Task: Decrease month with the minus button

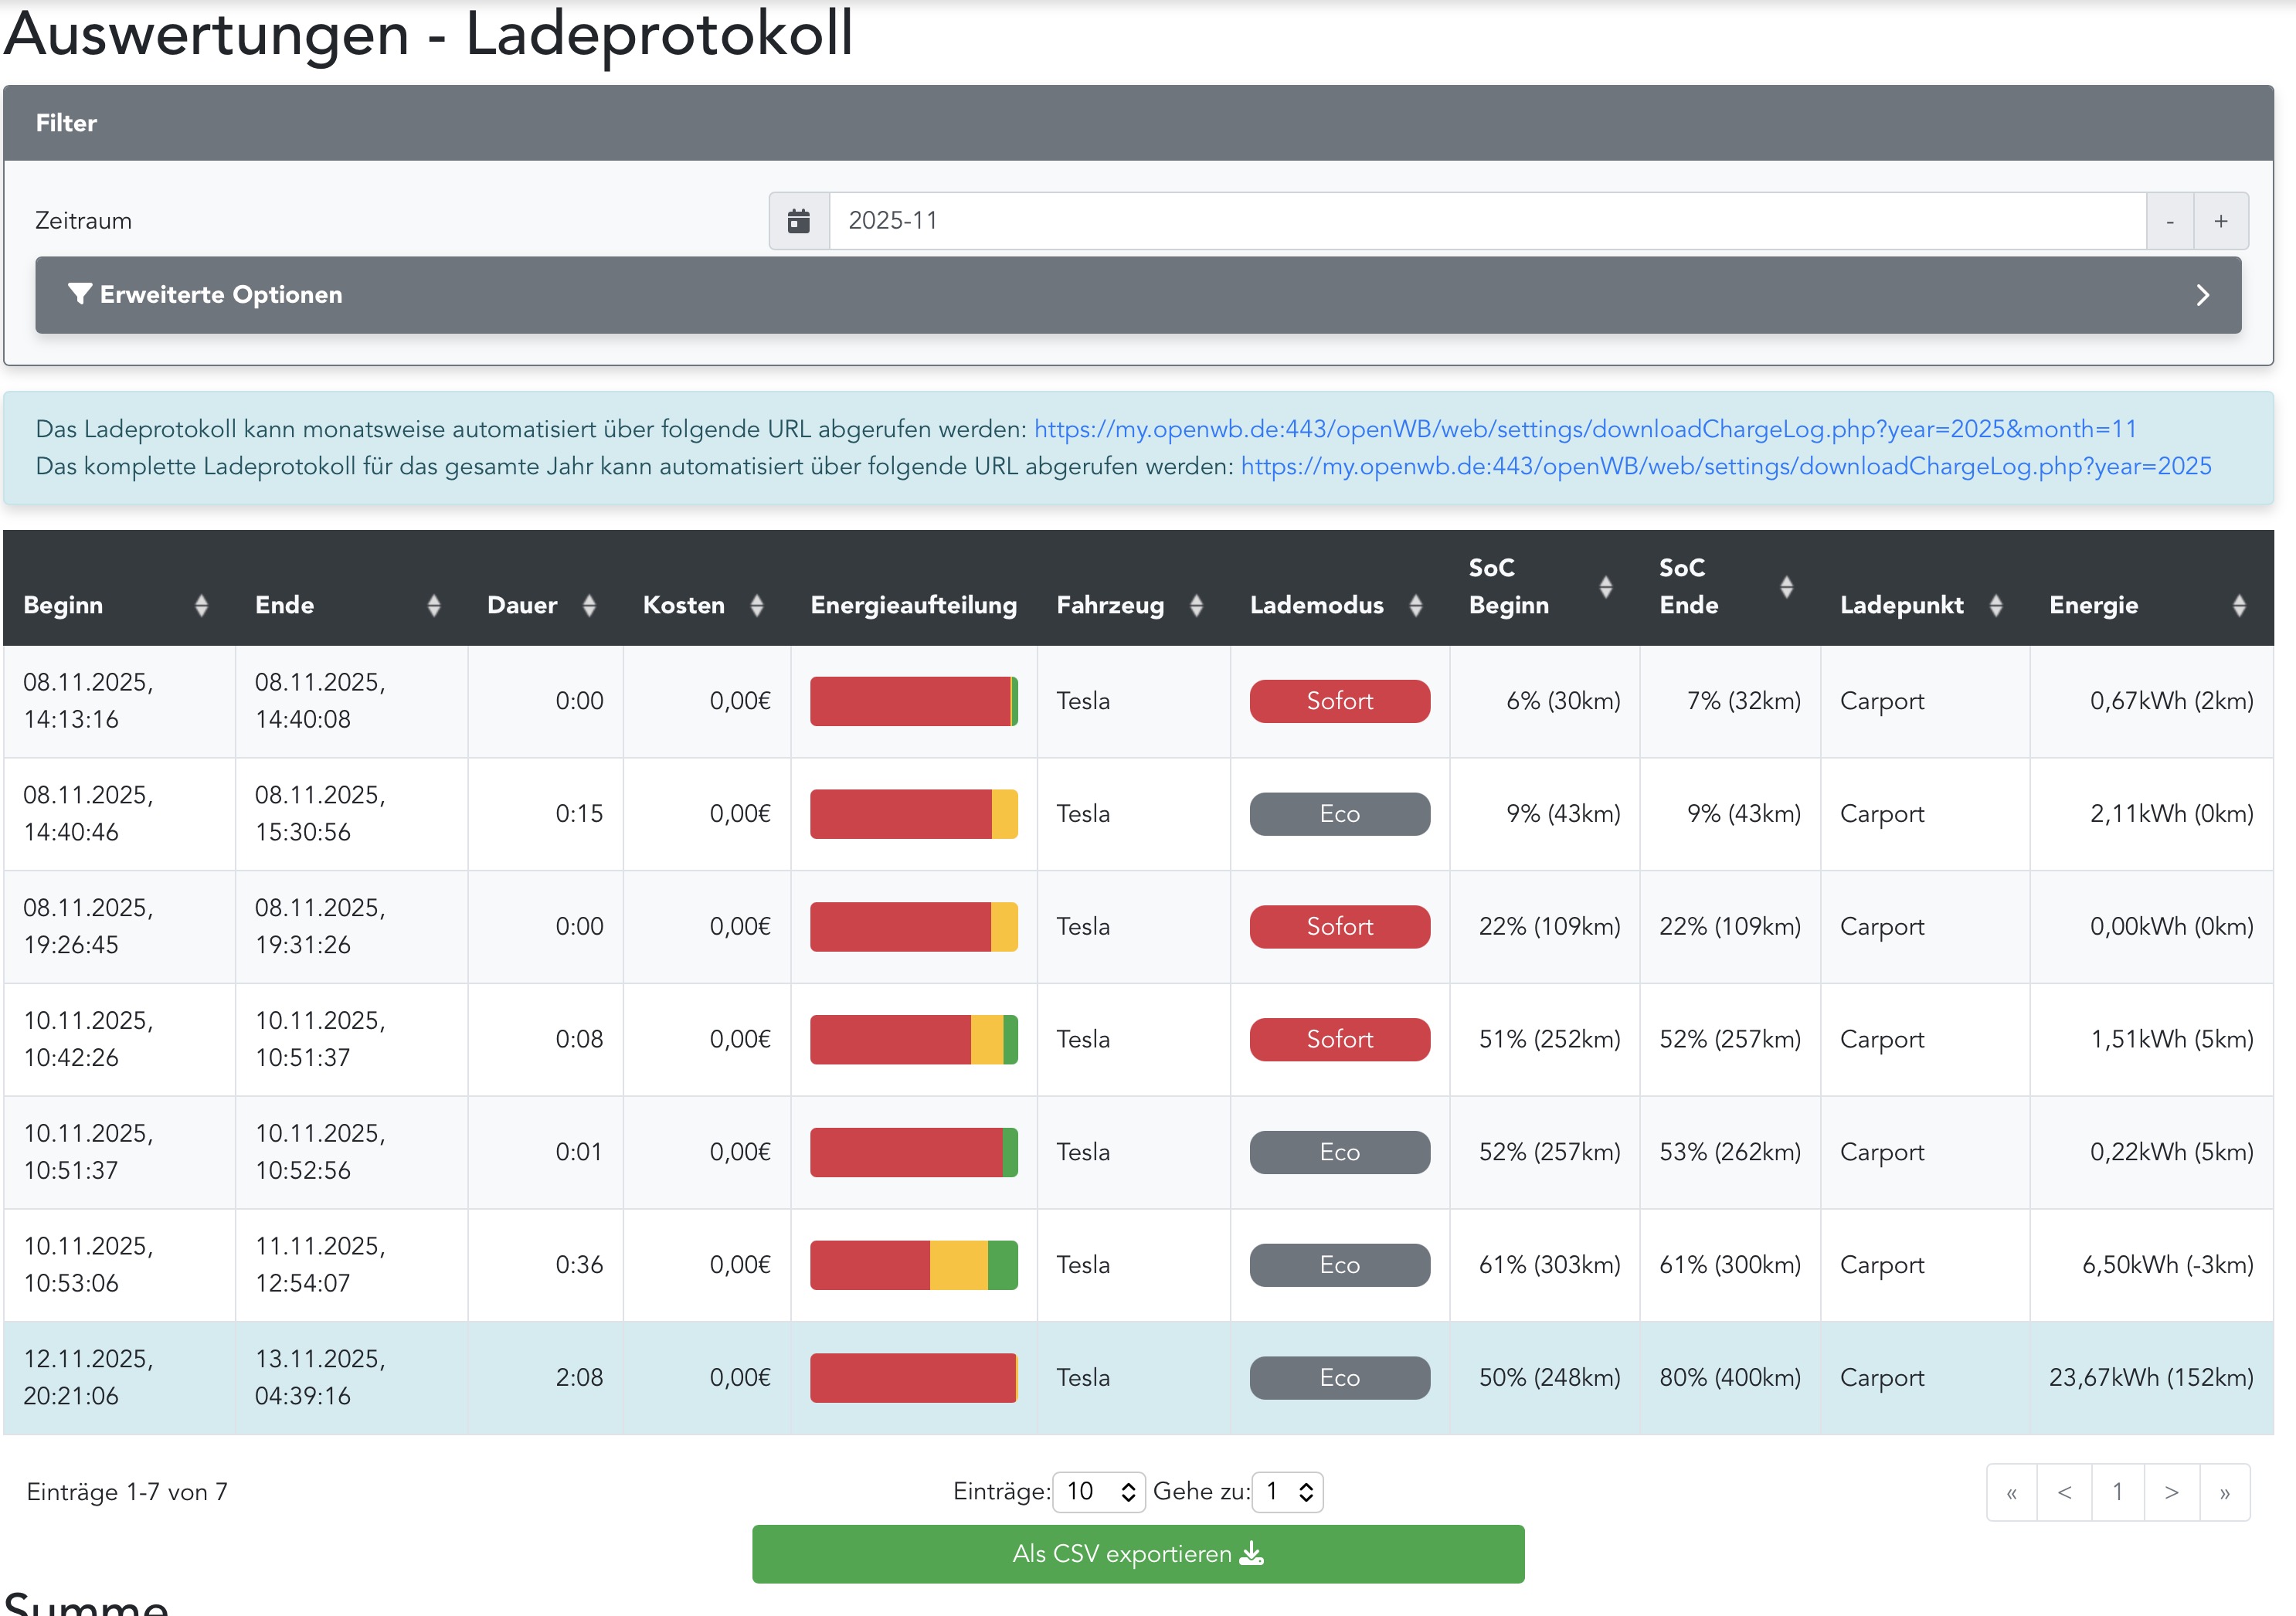Action: tap(2169, 221)
